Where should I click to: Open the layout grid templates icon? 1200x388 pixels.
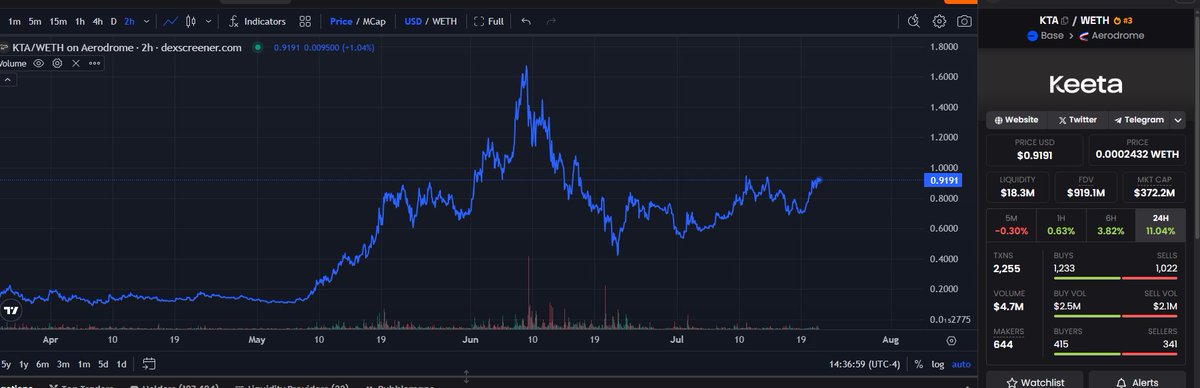305,20
